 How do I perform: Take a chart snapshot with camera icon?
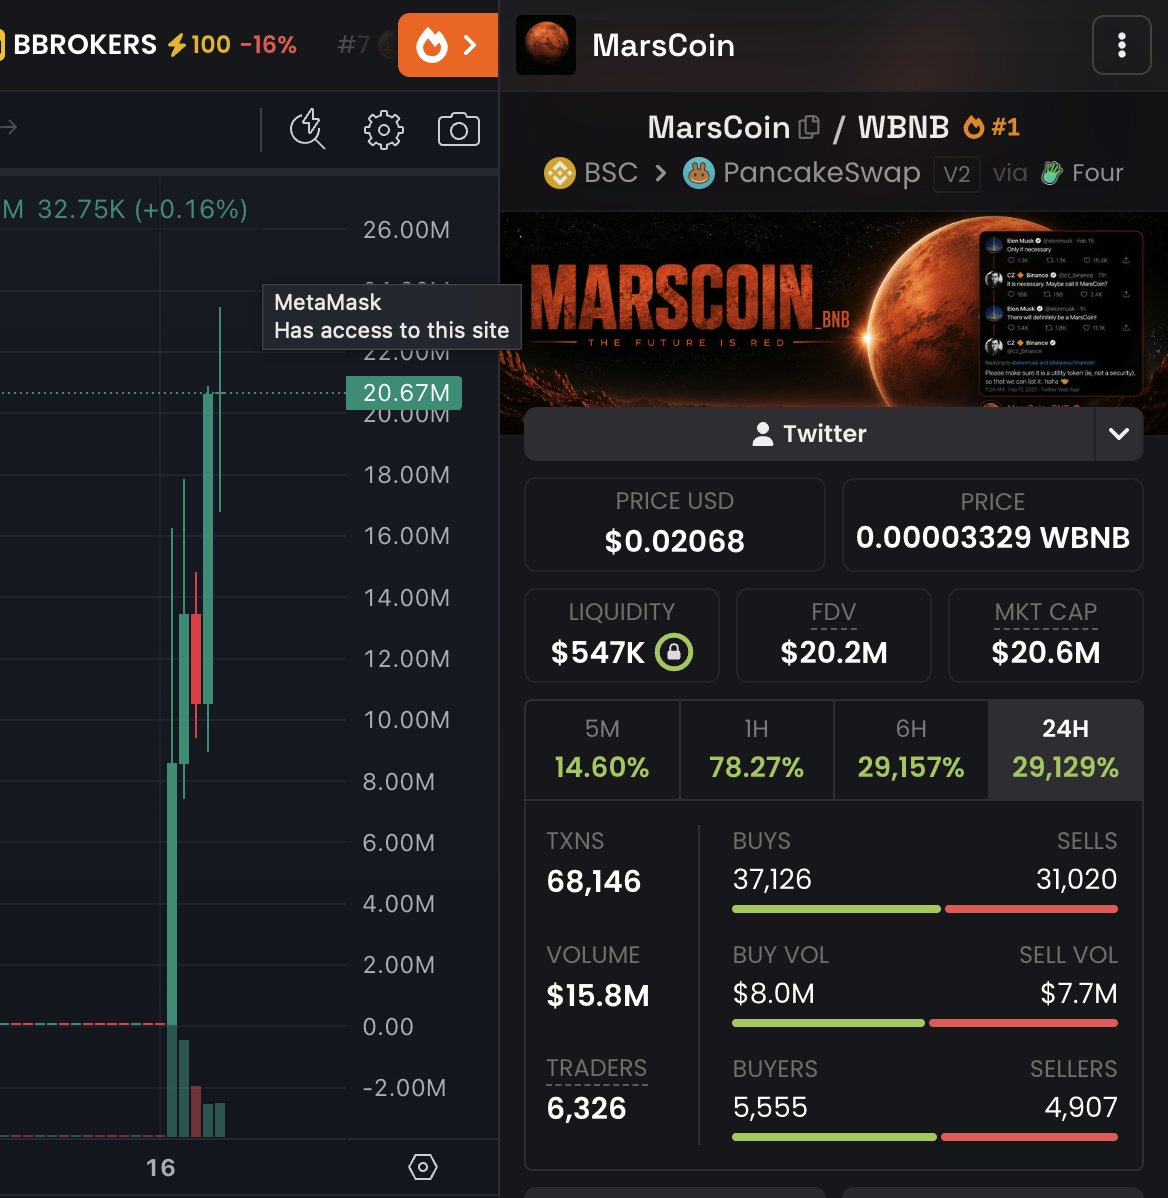(x=458, y=129)
